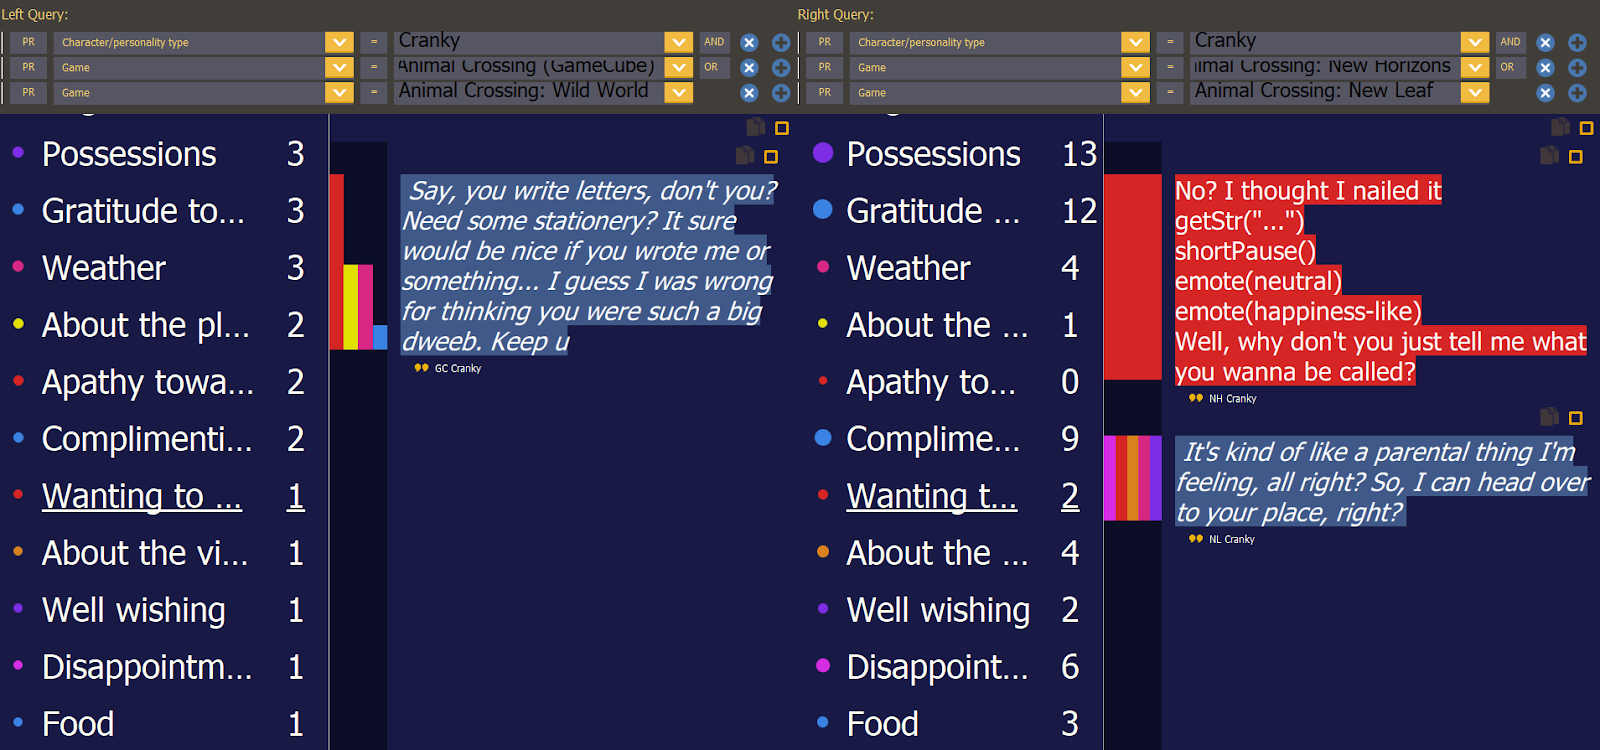Click topmost copy icon in right results panel
The height and width of the screenshot is (750, 1600).
(1560, 126)
